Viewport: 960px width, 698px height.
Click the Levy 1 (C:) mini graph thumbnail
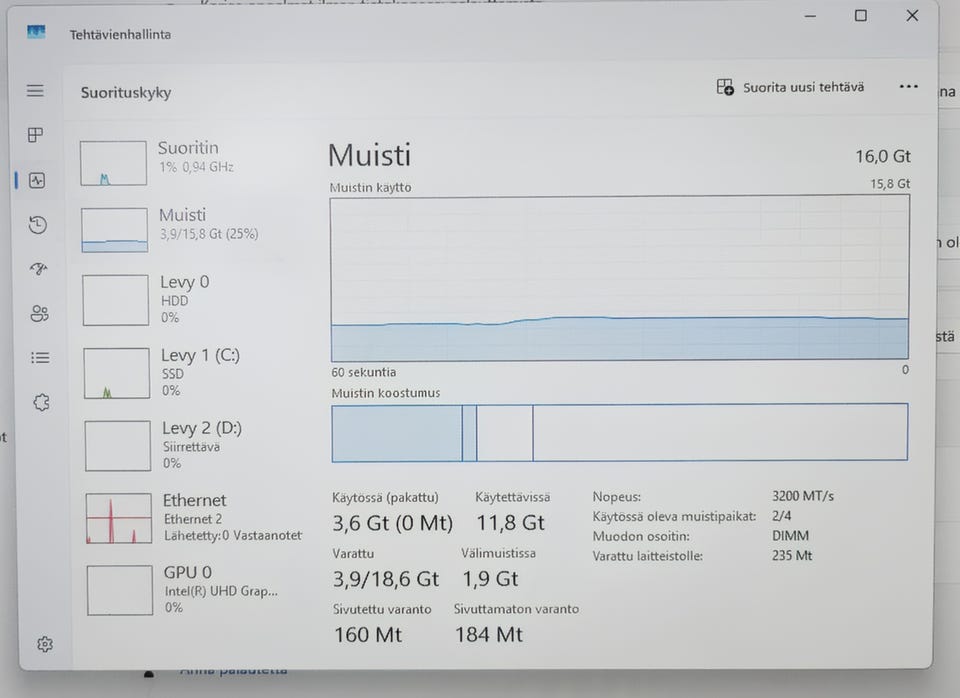(116, 373)
